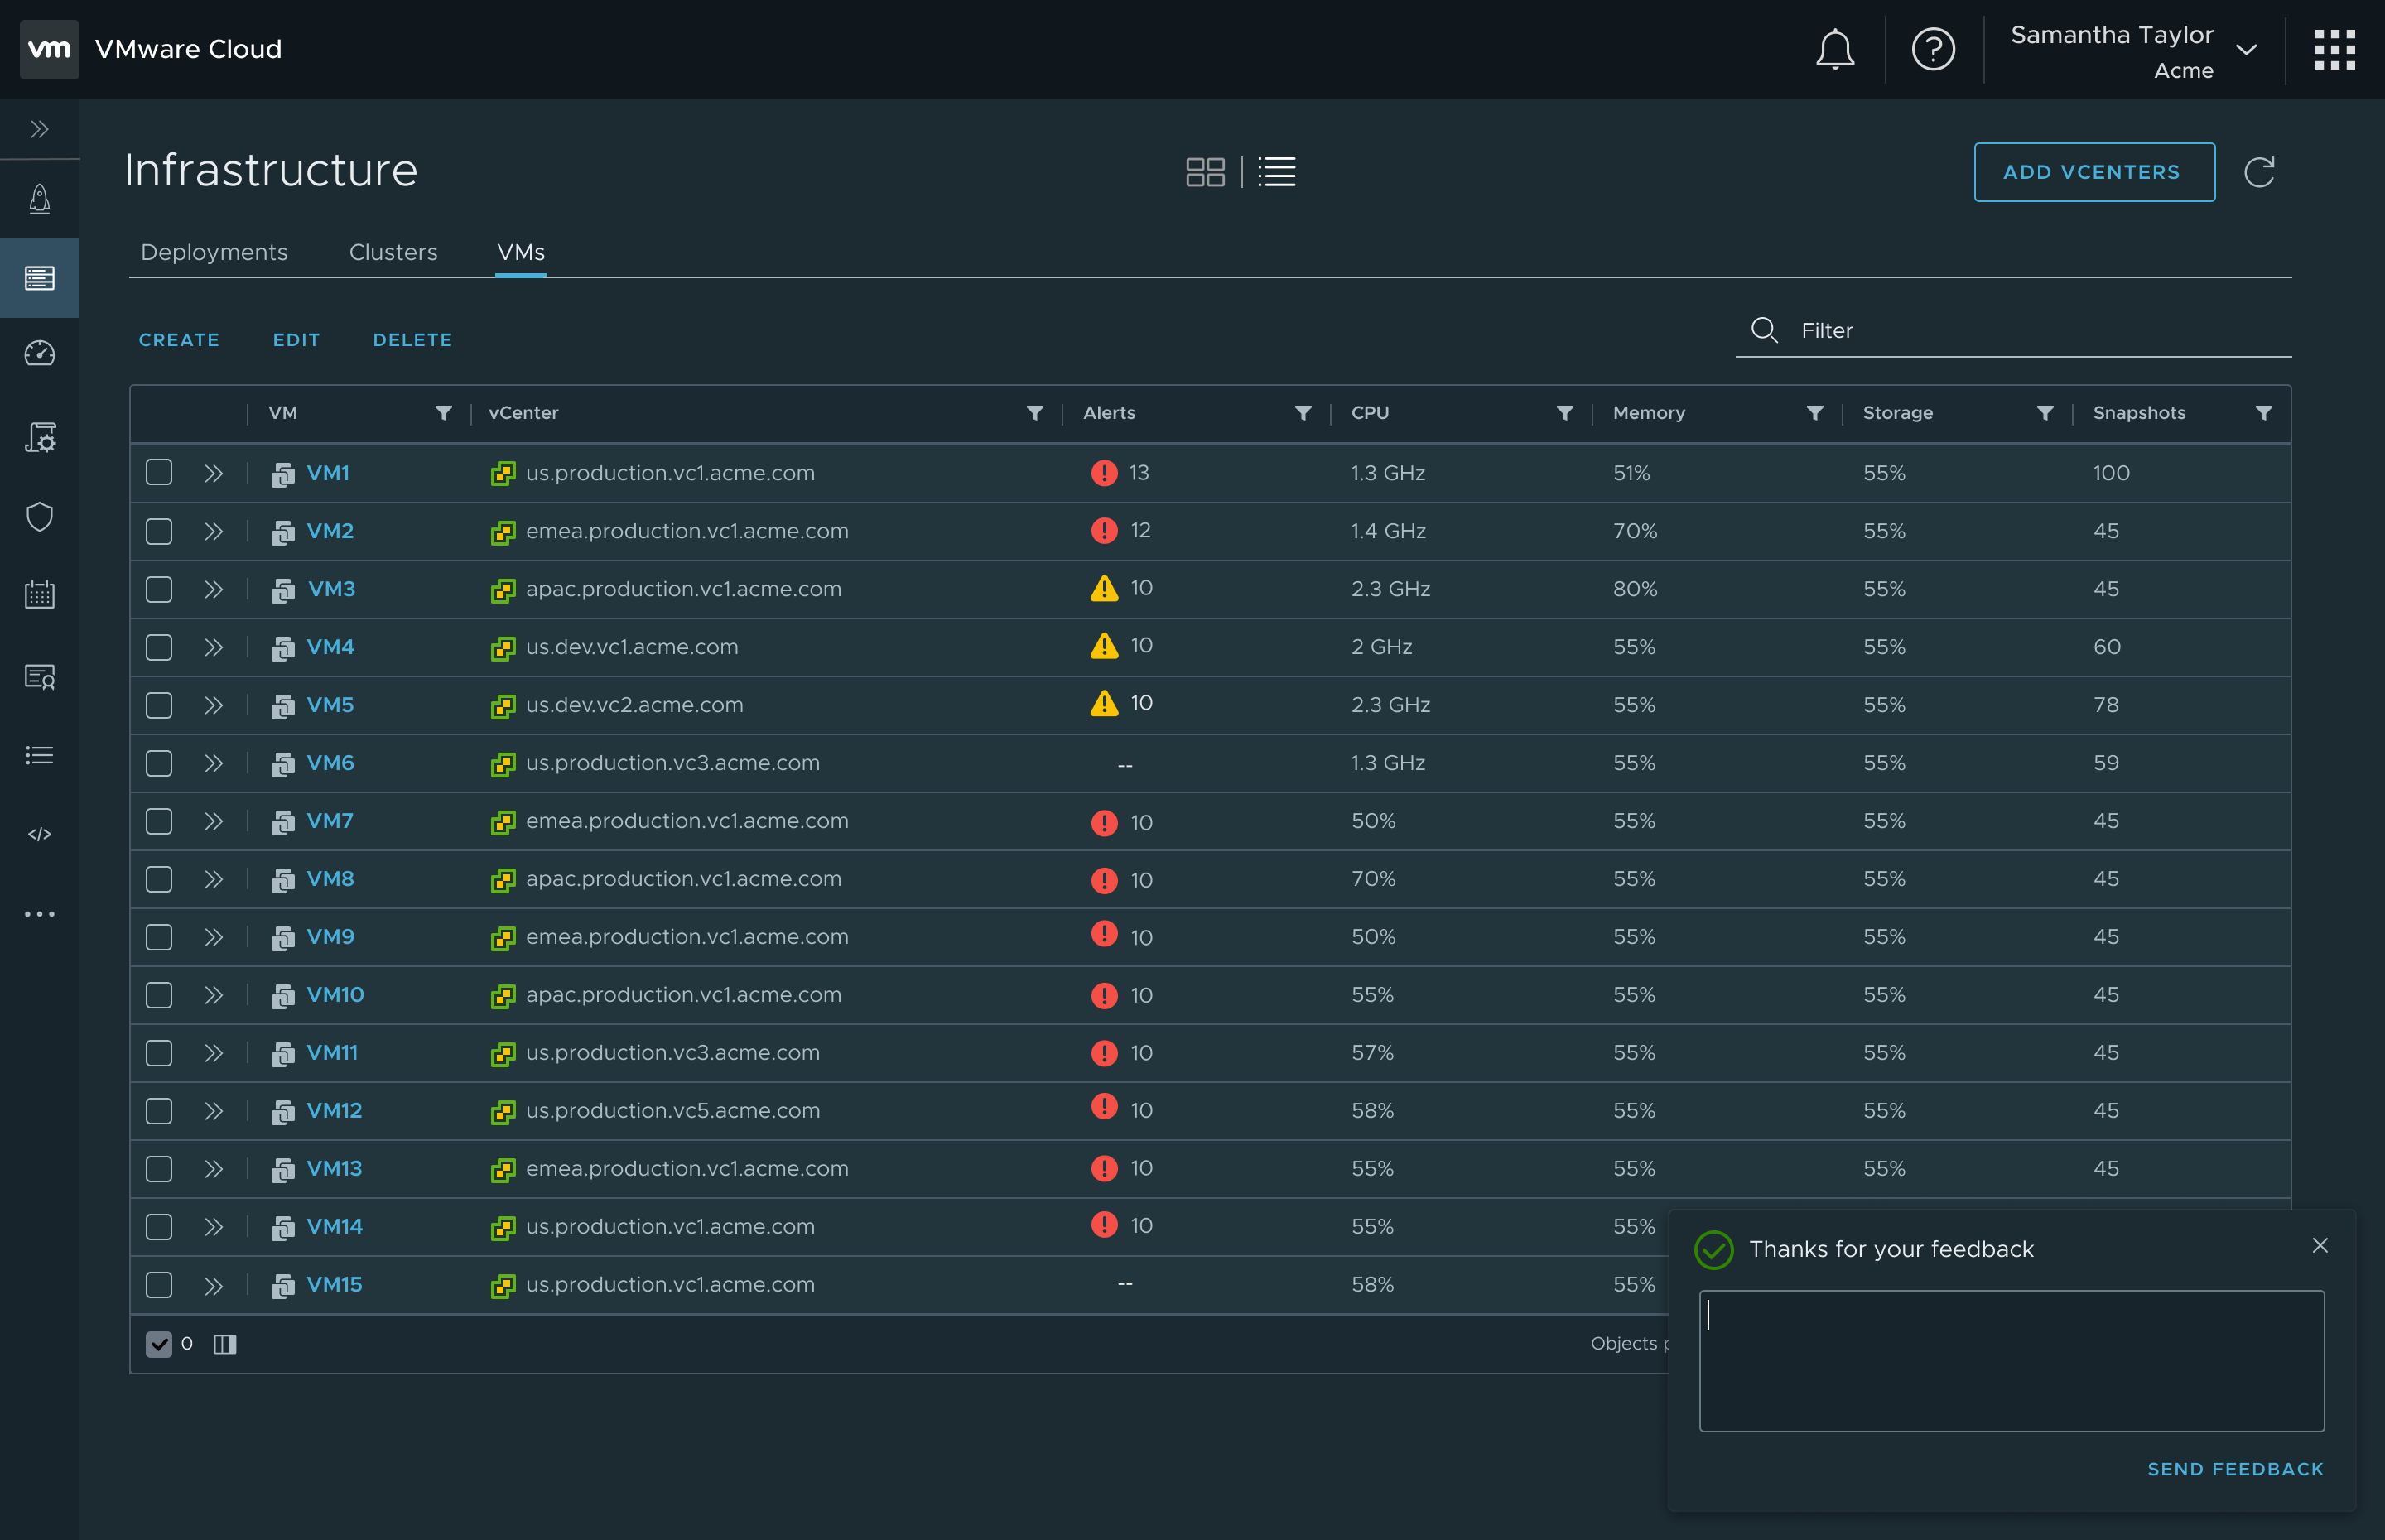Expand the VM8 row details
The width and height of the screenshot is (2385, 1540).
coord(213,879)
